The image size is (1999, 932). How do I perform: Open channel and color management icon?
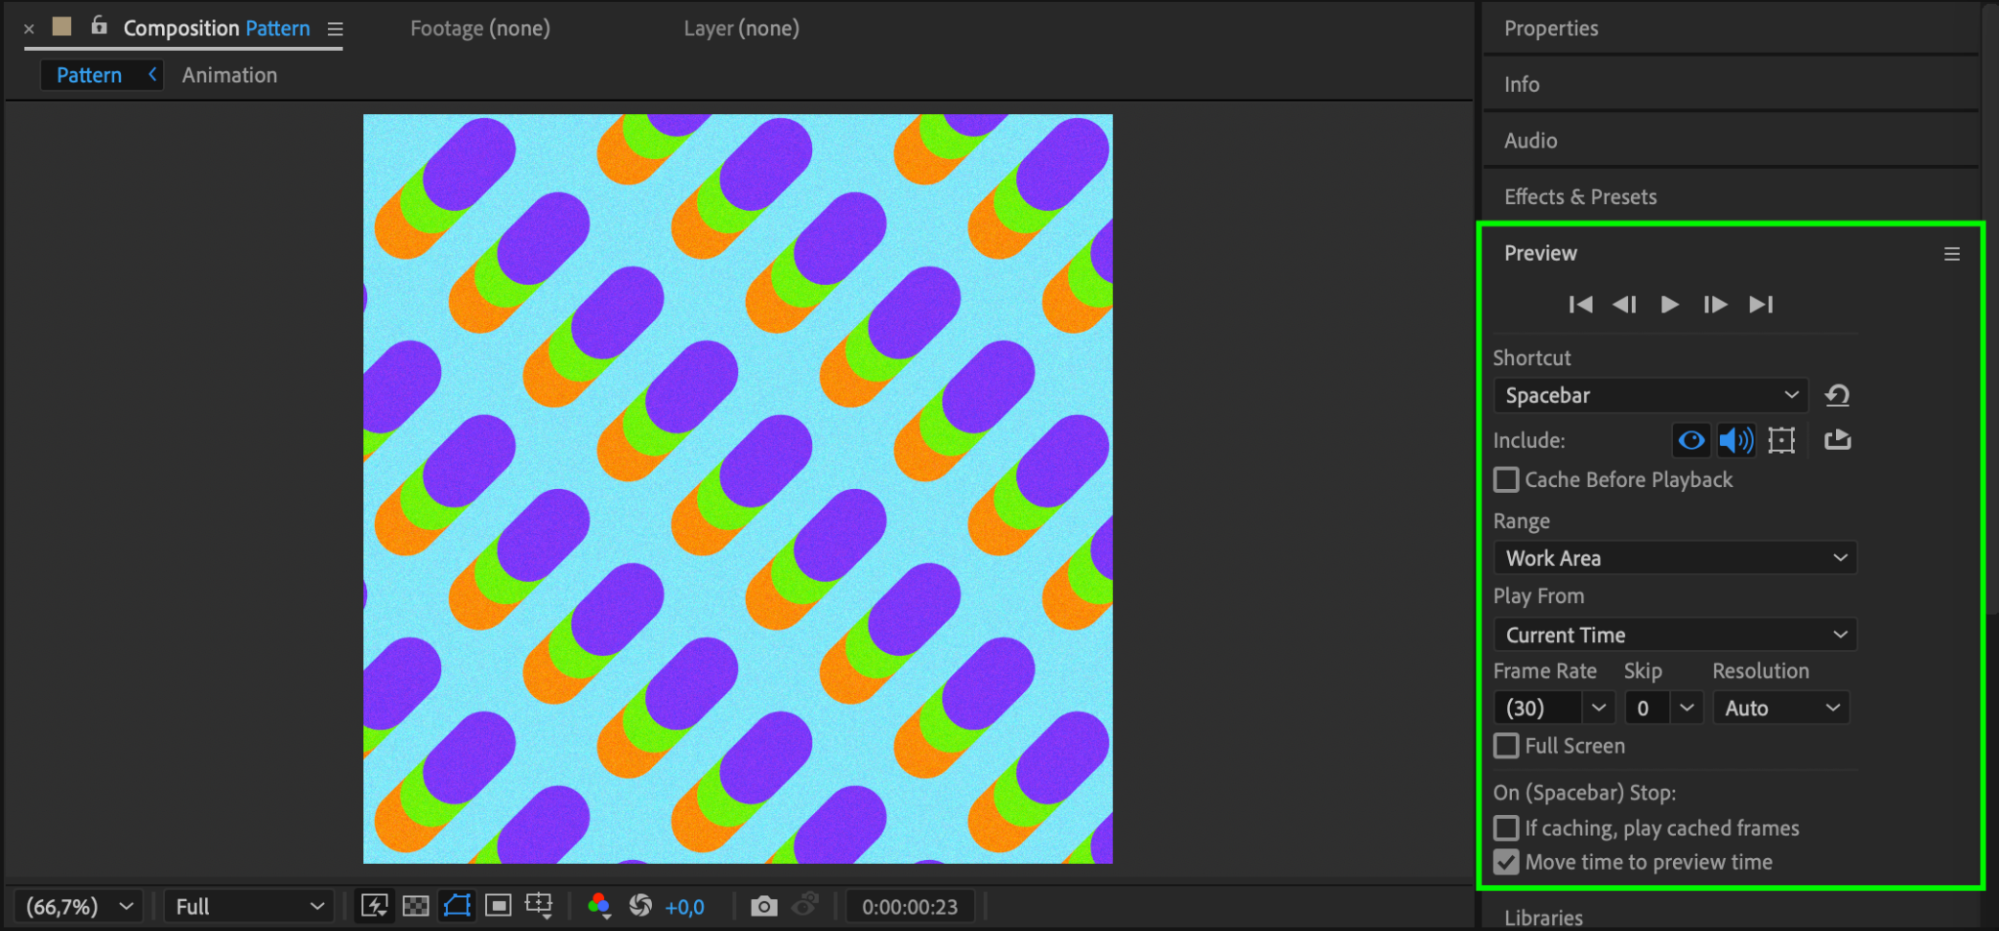tap(599, 906)
